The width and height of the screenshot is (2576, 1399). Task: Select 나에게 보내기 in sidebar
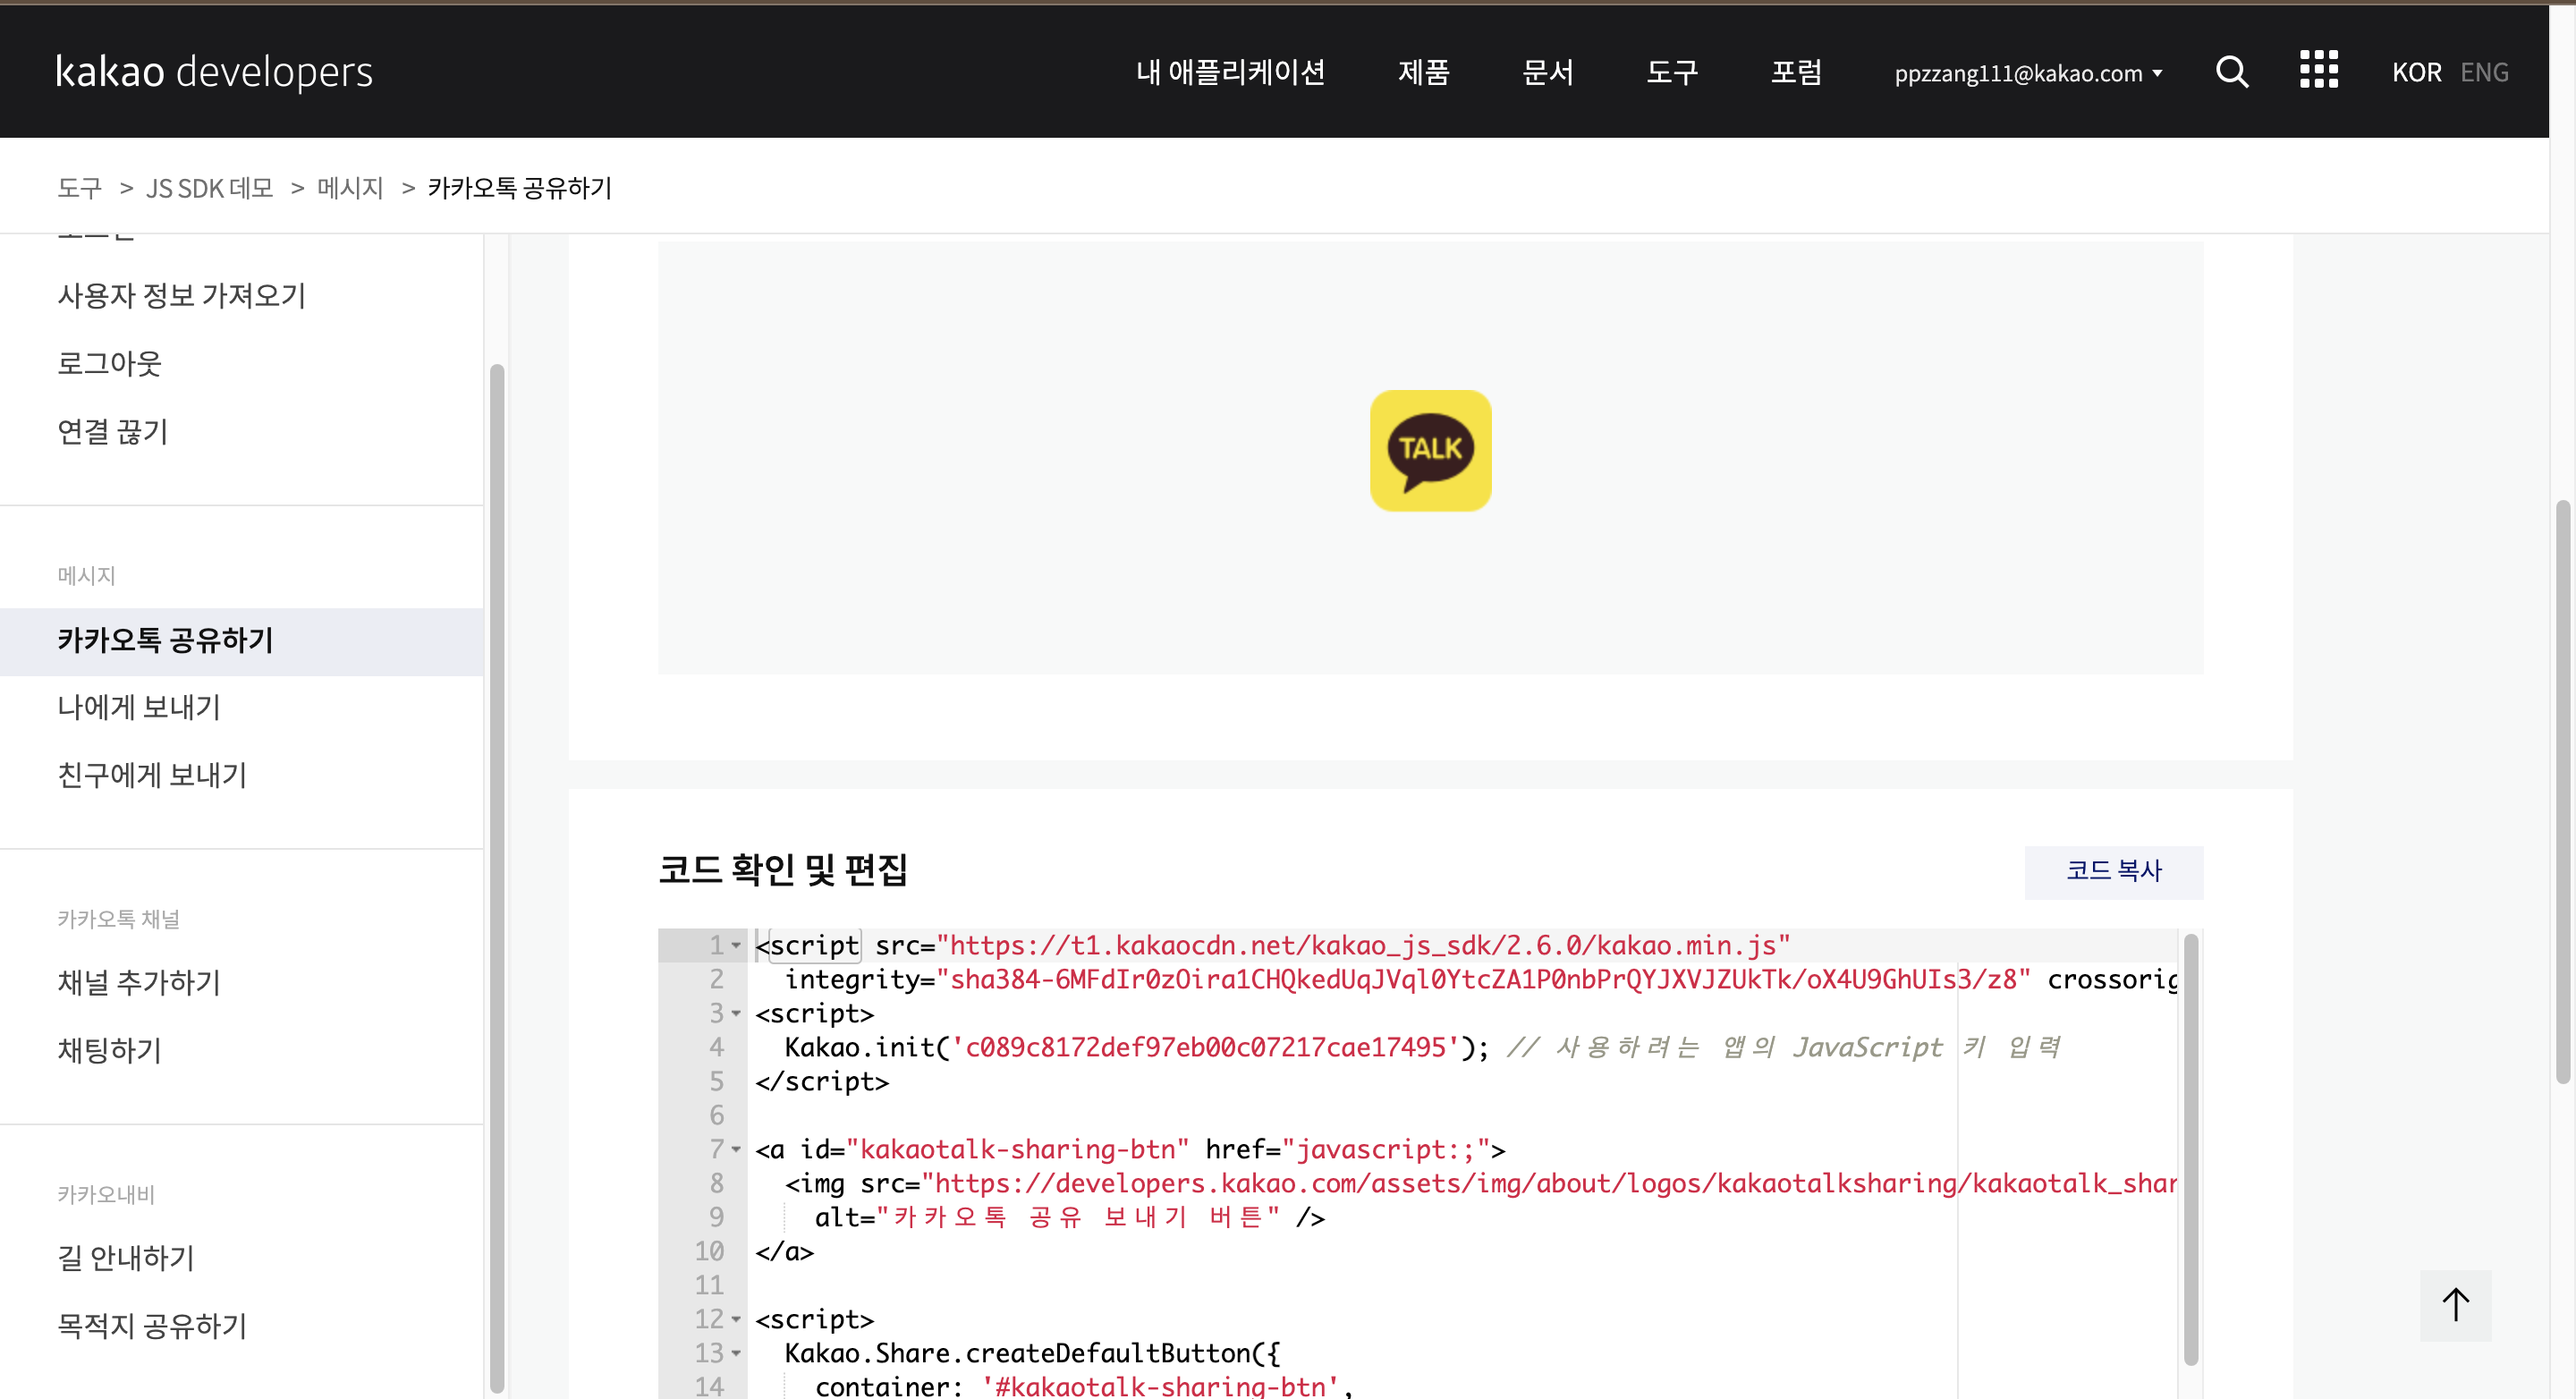pos(139,707)
